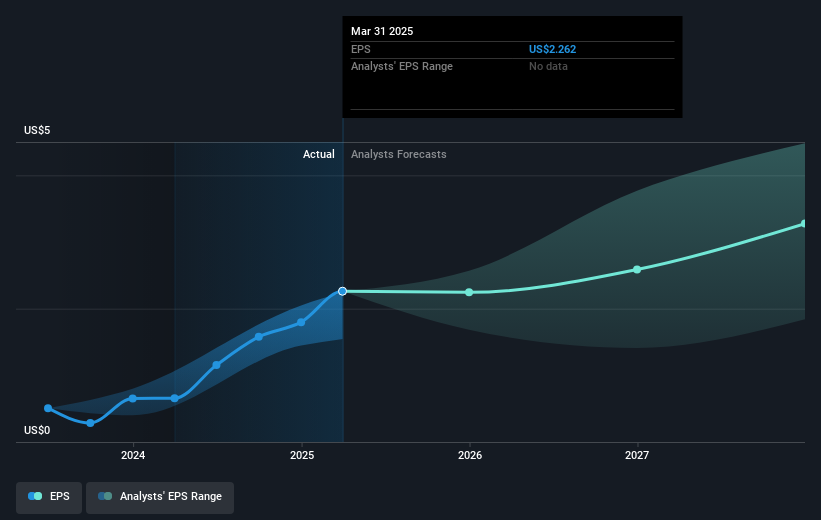Viewport: 821px width, 520px height.
Task: Select the 2026 forecast EPS data point
Action: point(469,292)
